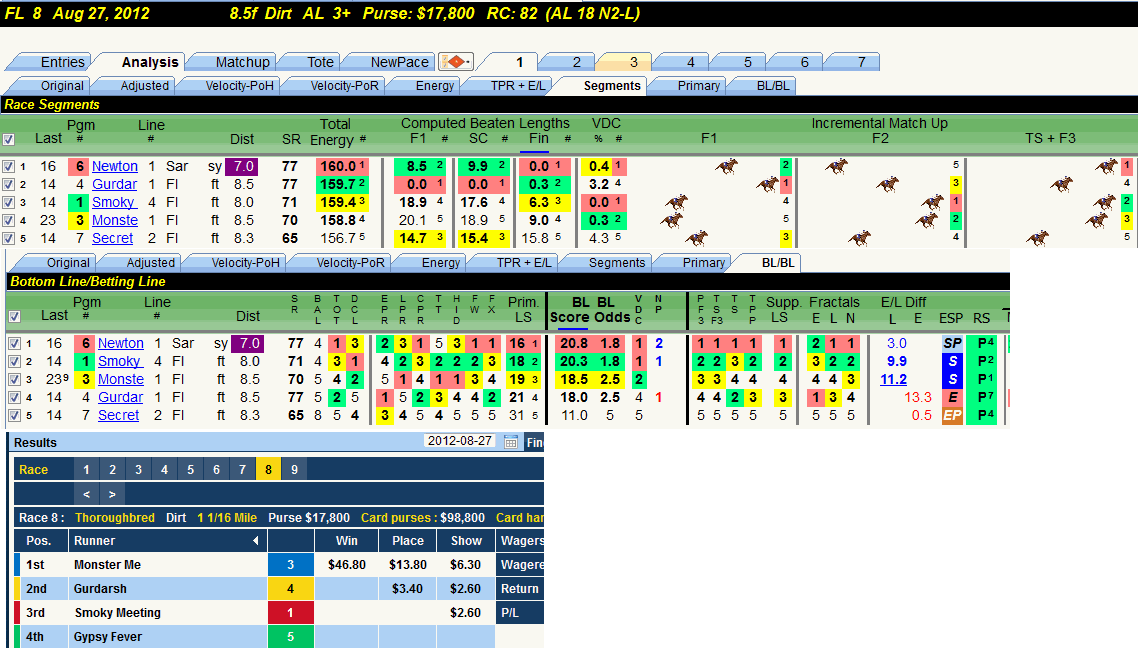Screen dimensions: 1138x671
Task: Collapse the Runner column using the triangle arrow
Action: (255, 540)
